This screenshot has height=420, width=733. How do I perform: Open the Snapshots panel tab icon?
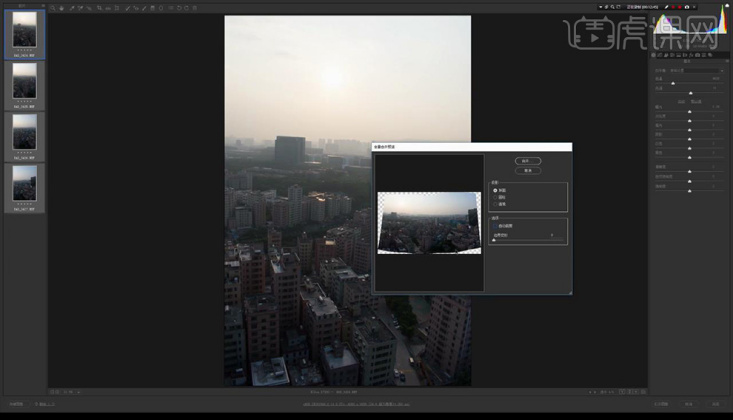pos(710,55)
